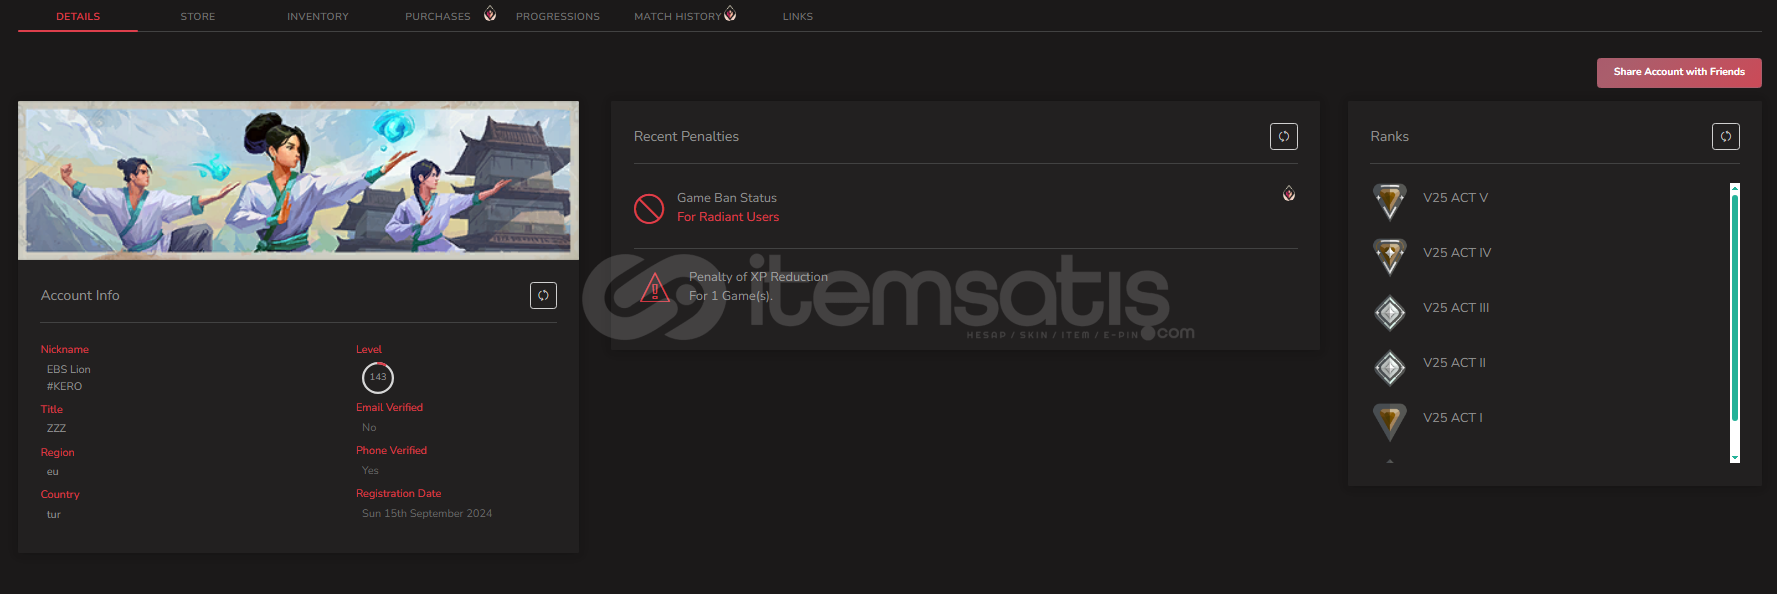Click the For Radiant Users text
Image resolution: width=1777 pixels, height=594 pixels.
(x=728, y=217)
